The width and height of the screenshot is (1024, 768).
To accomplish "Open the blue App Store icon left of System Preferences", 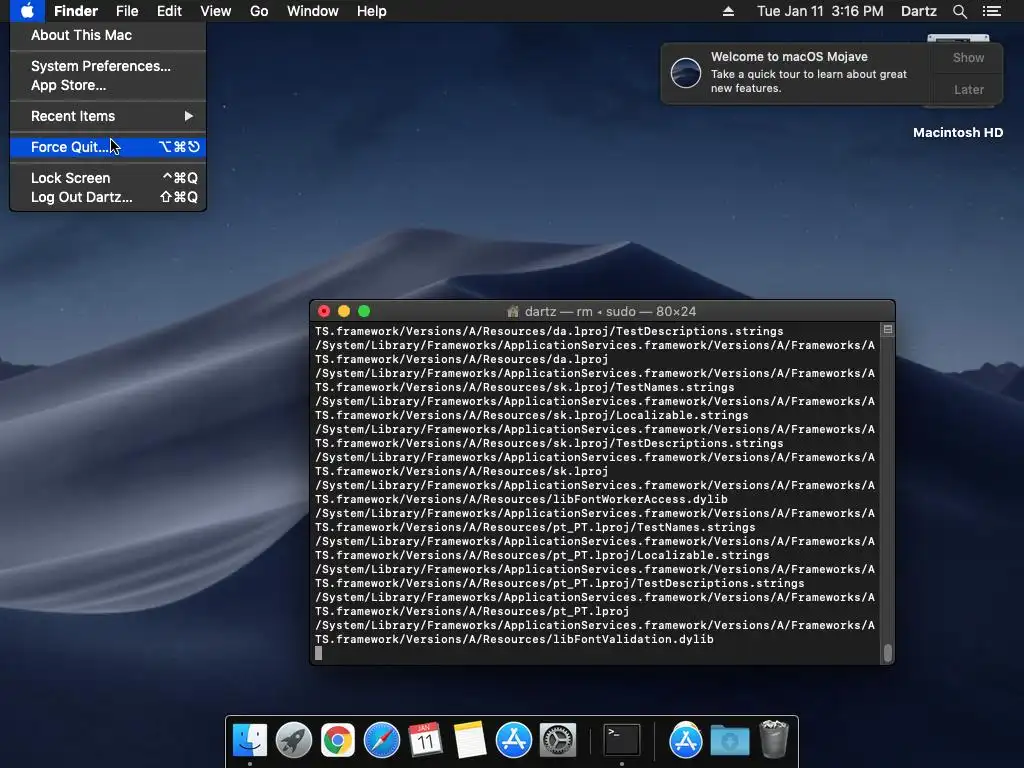I will [513, 741].
